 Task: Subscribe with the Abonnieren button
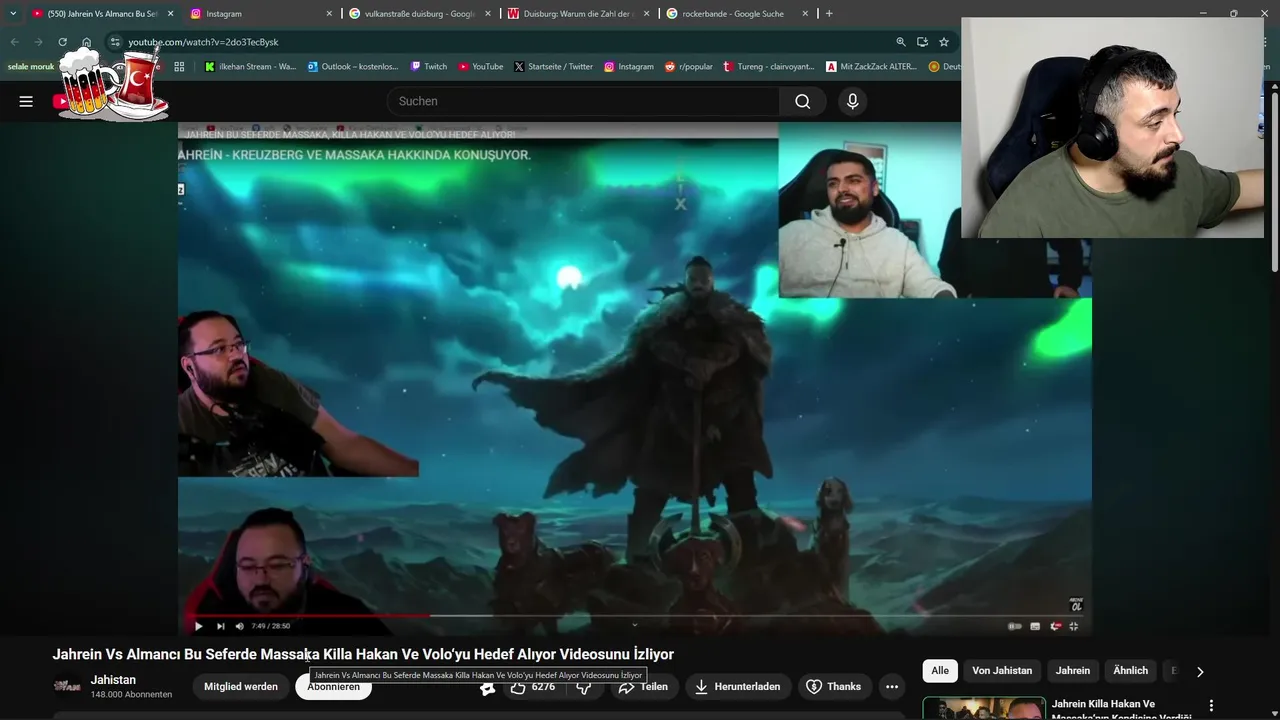pyautogui.click(x=333, y=687)
